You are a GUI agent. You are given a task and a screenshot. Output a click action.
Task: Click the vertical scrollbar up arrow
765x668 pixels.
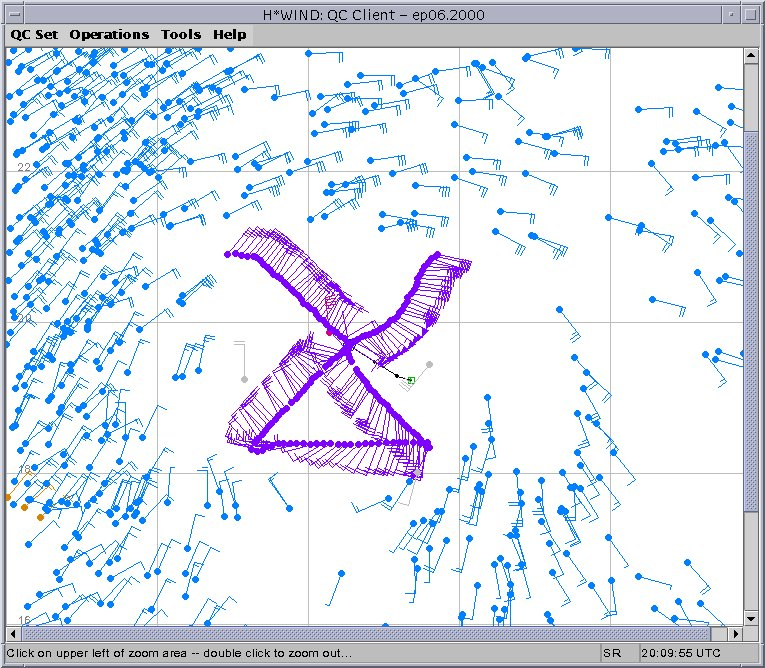click(x=751, y=56)
